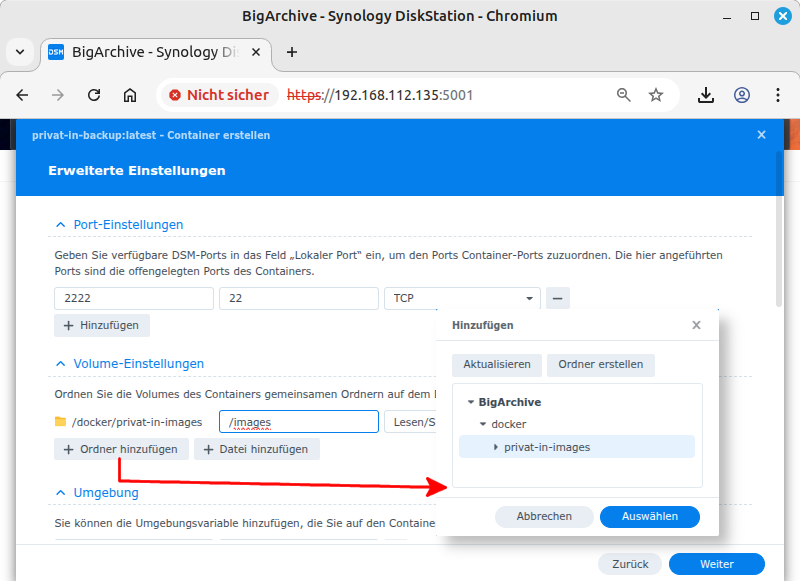Close the Hinzufügen dialog
This screenshot has height=581, width=800.
click(696, 325)
